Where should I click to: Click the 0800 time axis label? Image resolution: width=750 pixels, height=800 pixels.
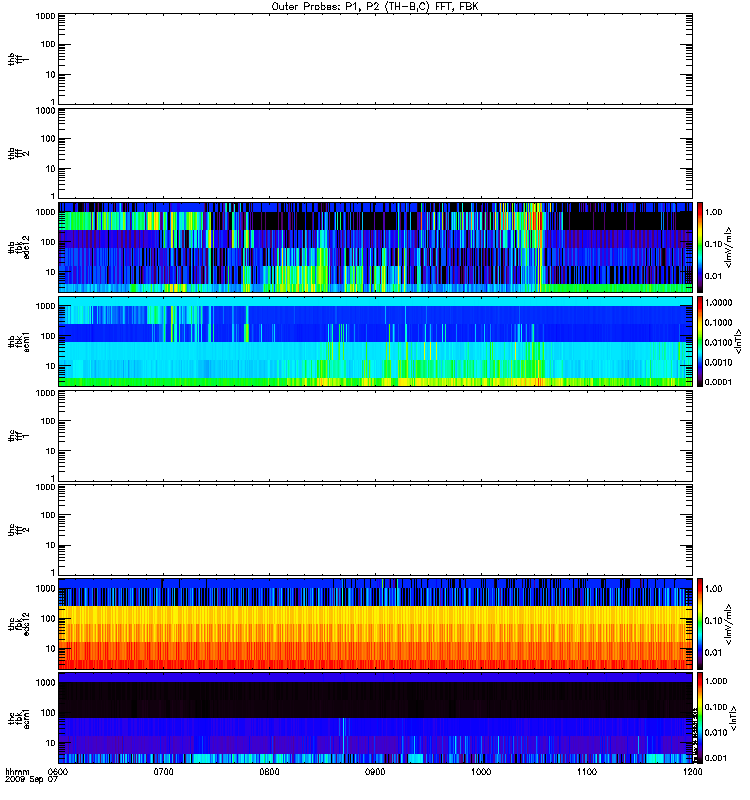pyautogui.click(x=269, y=771)
